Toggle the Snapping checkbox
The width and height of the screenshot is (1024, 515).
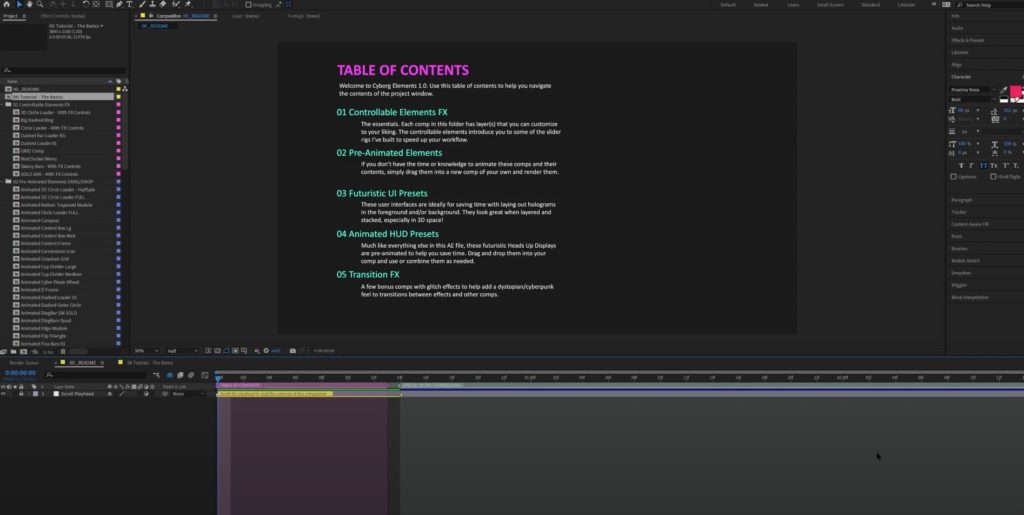pos(248,5)
